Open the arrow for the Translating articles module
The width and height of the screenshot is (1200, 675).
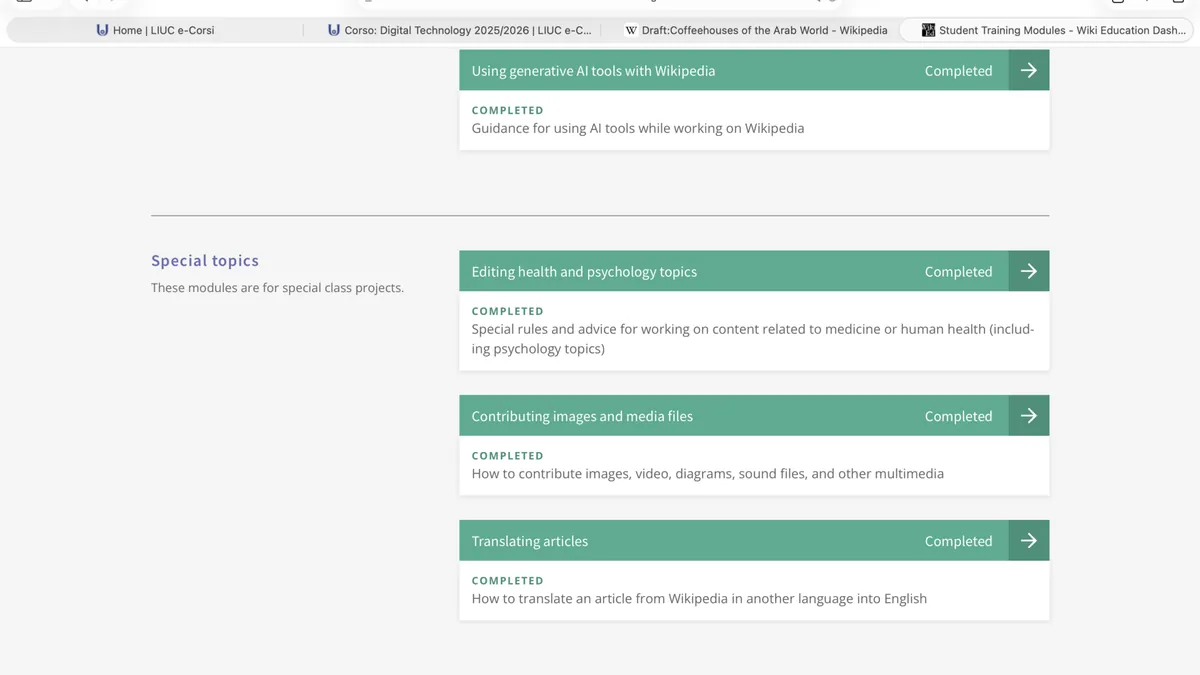point(1029,541)
